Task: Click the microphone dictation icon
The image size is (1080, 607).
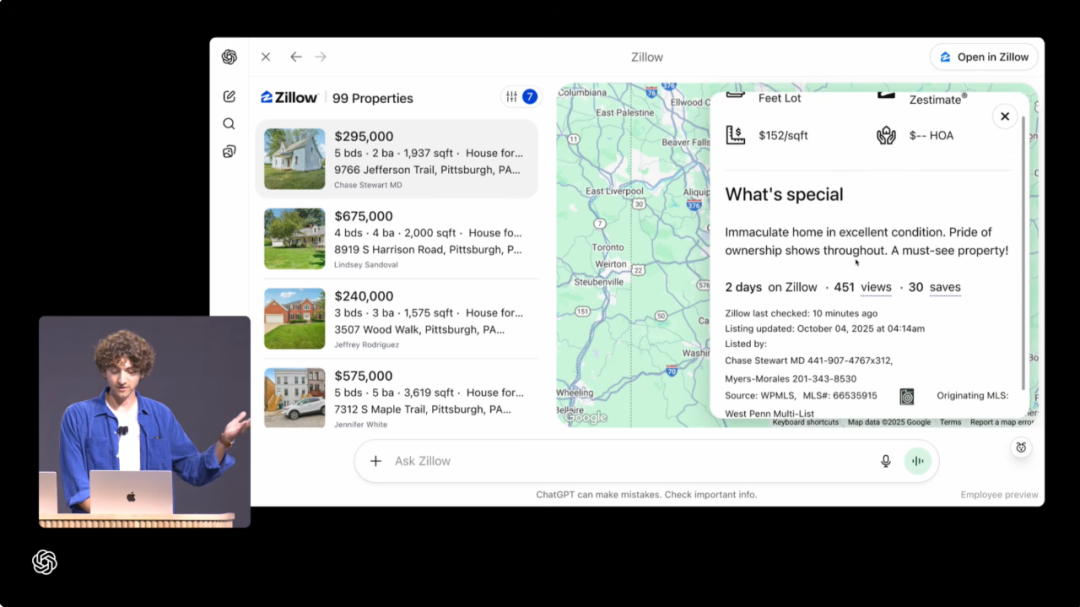Action: point(885,461)
